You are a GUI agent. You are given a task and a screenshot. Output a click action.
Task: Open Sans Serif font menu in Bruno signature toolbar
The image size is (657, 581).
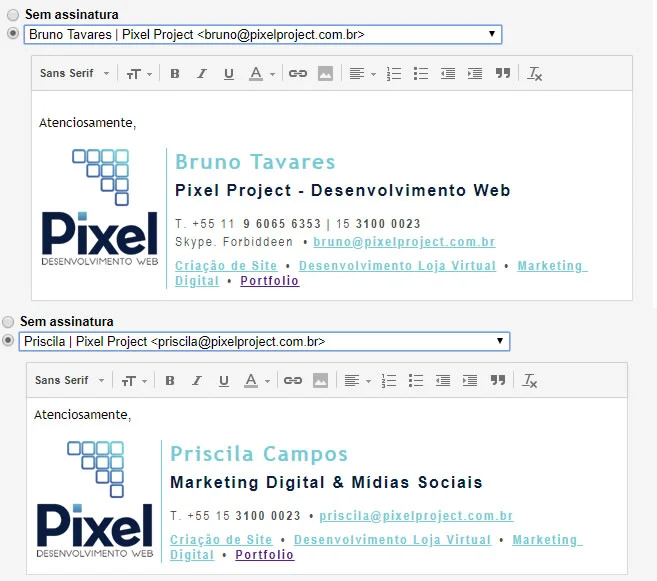coord(74,73)
